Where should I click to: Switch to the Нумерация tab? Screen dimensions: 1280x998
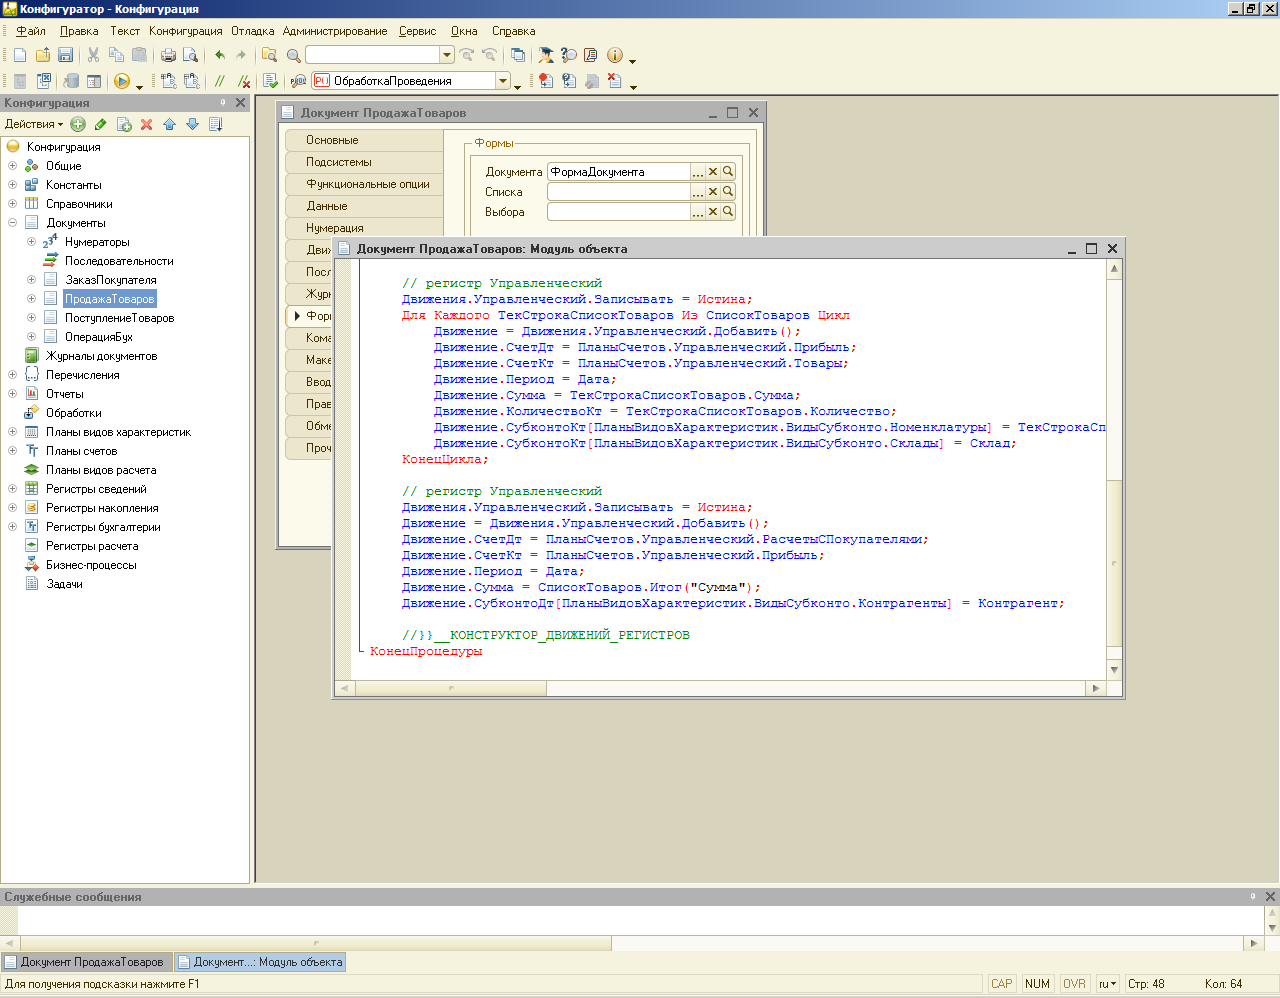tap(335, 228)
